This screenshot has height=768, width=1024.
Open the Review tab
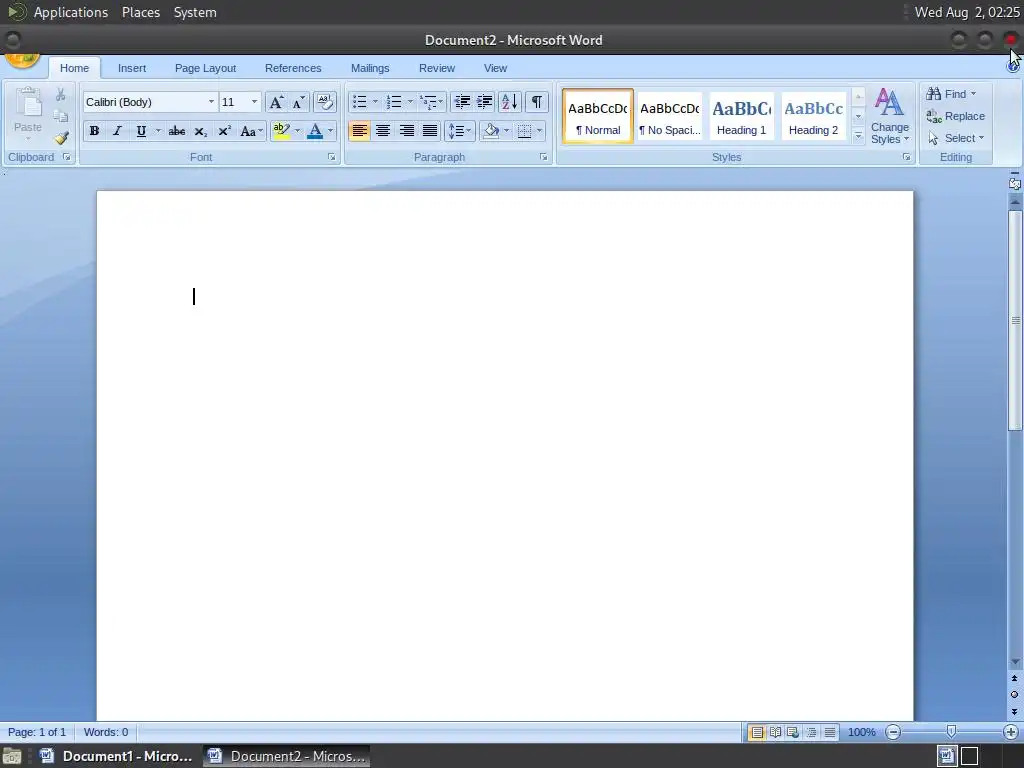(x=437, y=68)
